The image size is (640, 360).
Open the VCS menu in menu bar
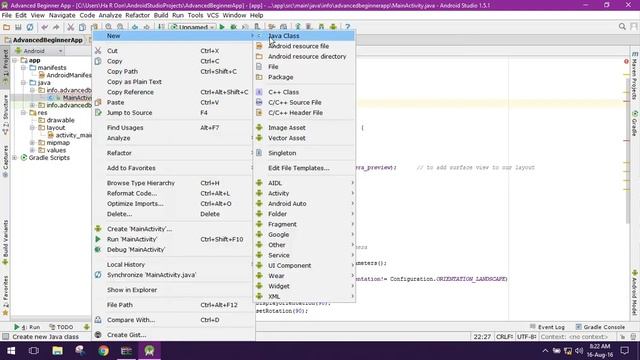(213, 15)
